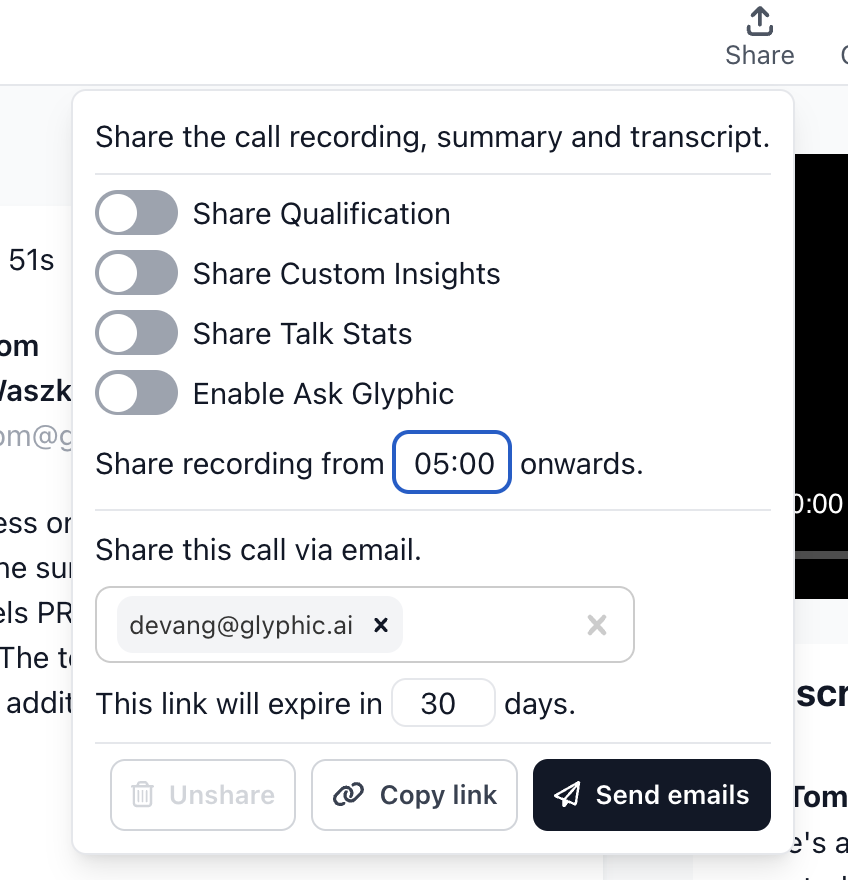Enable the Share Qualification toggle

[x=136, y=214]
